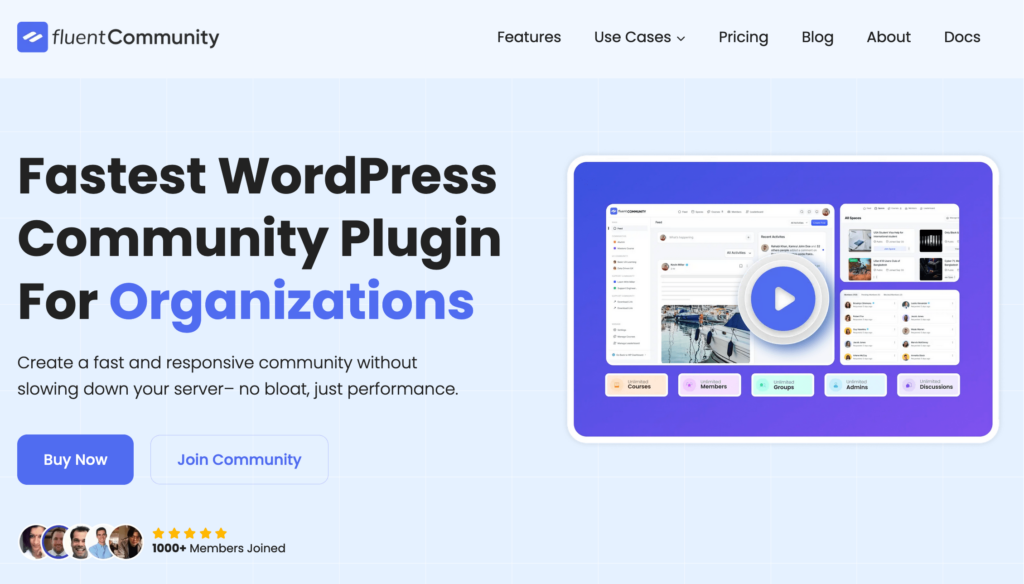Click the fluentCommunity wordmark text
Screen dimensions: 1024x584
pos(136,37)
